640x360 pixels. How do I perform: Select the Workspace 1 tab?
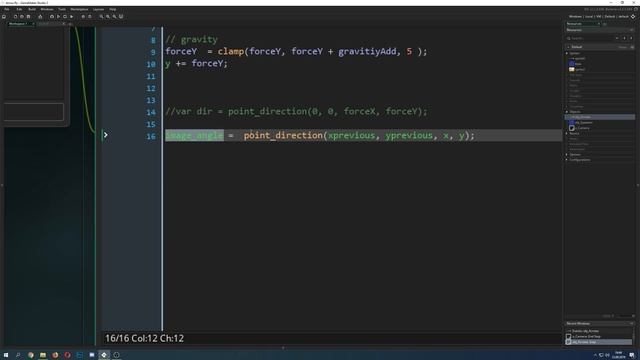coord(19,24)
